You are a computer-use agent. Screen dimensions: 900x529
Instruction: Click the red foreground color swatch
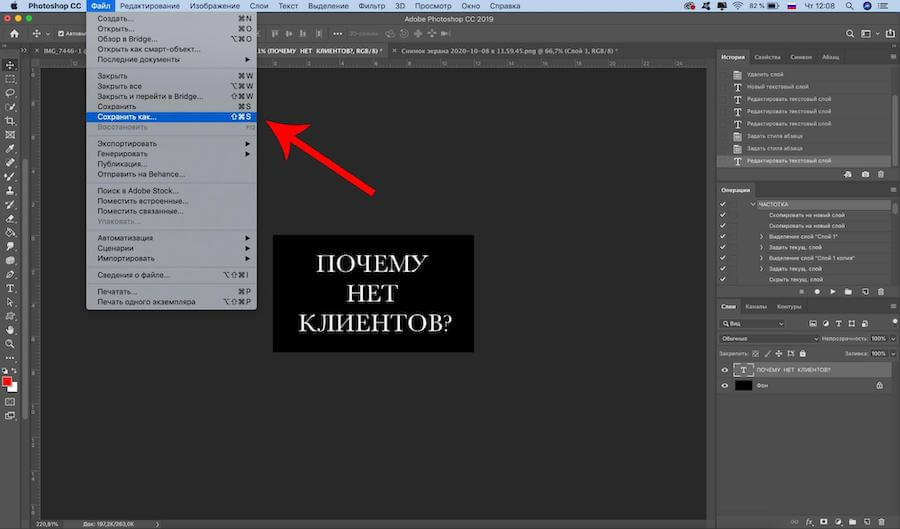pos(8,381)
